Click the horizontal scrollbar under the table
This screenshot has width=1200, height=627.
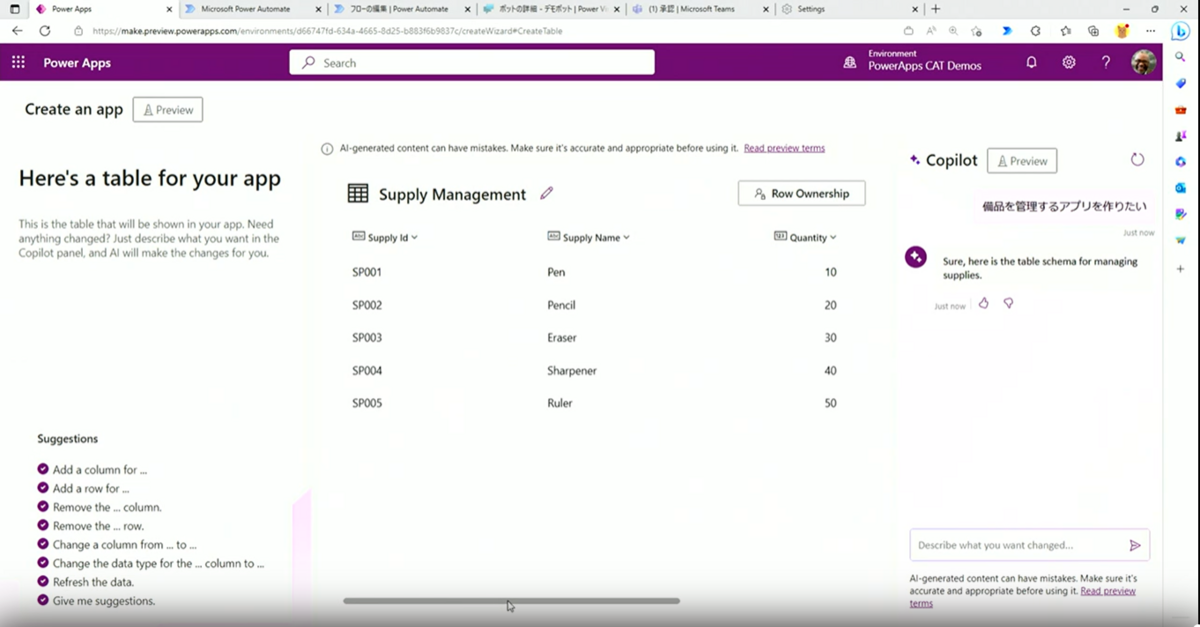click(511, 601)
